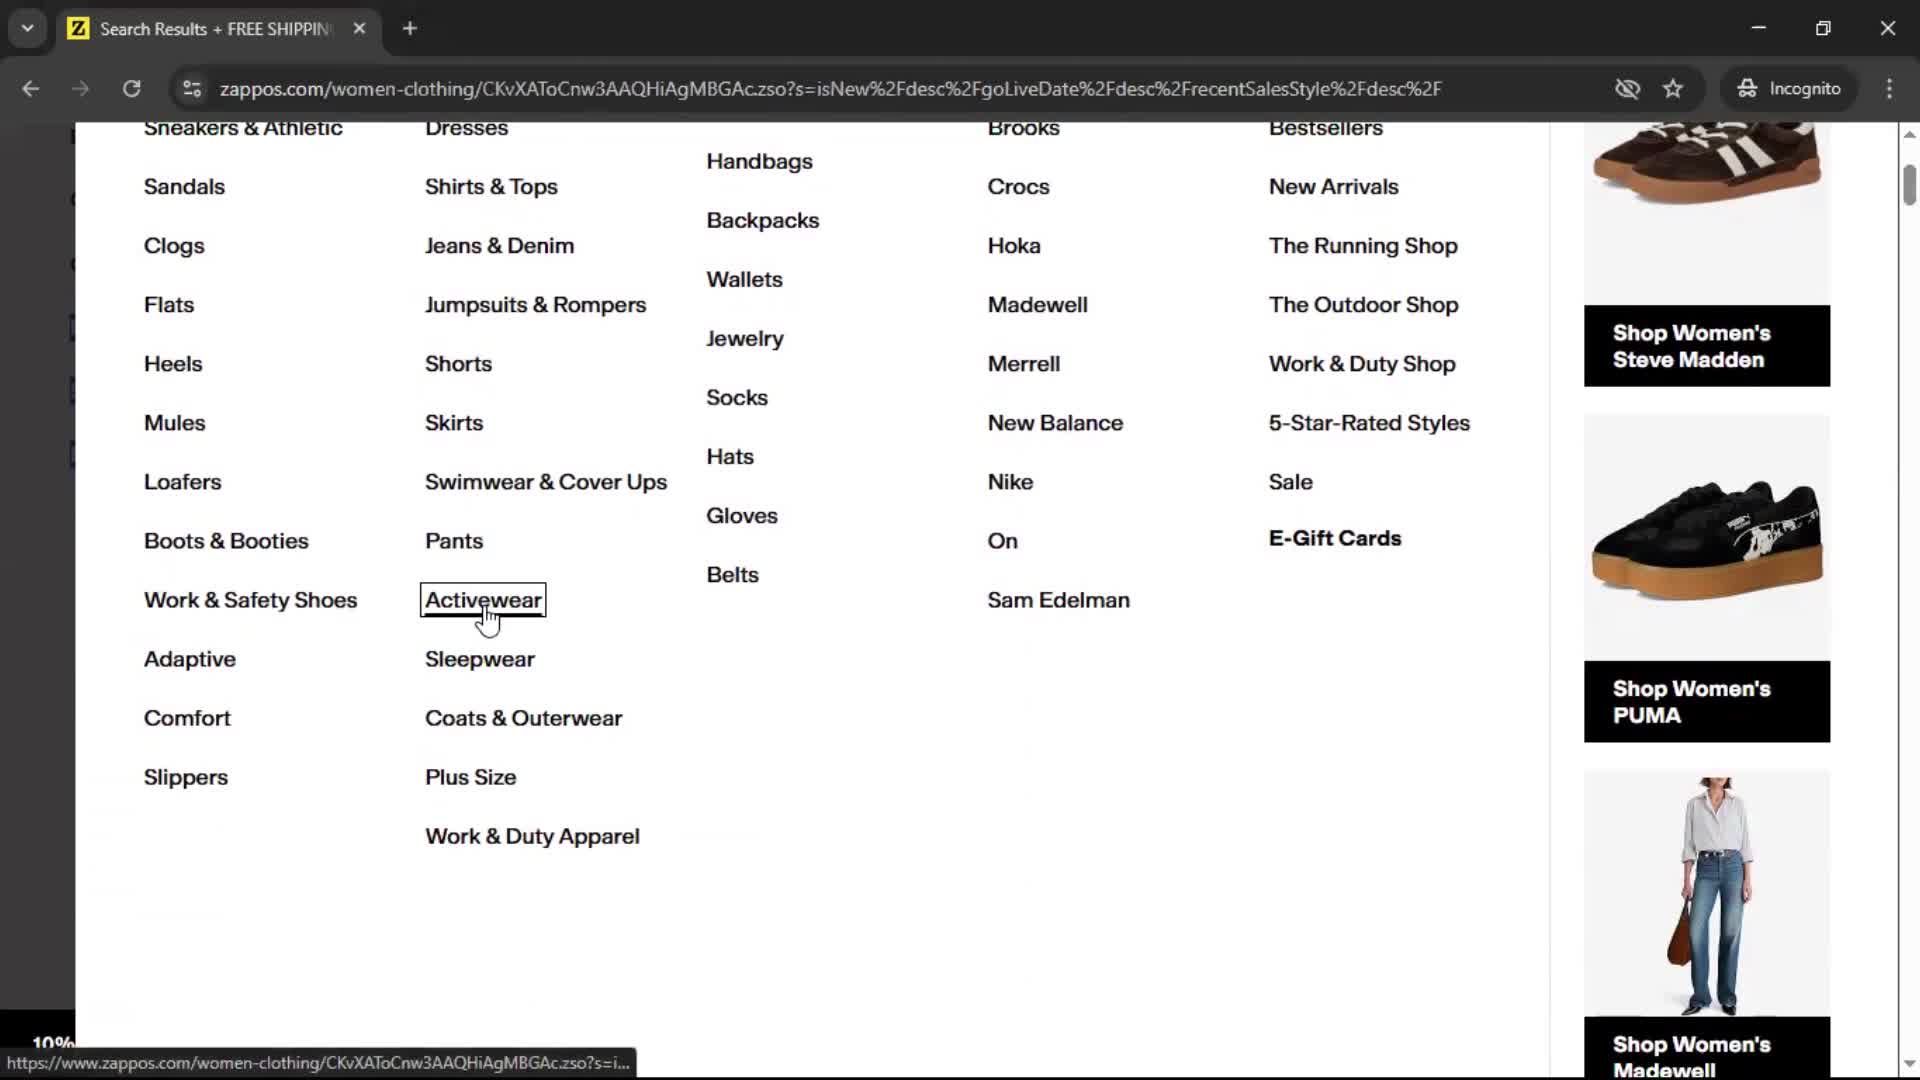1920x1080 pixels.
Task: Open the site information icon in address bar
Action: click(x=191, y=89)
